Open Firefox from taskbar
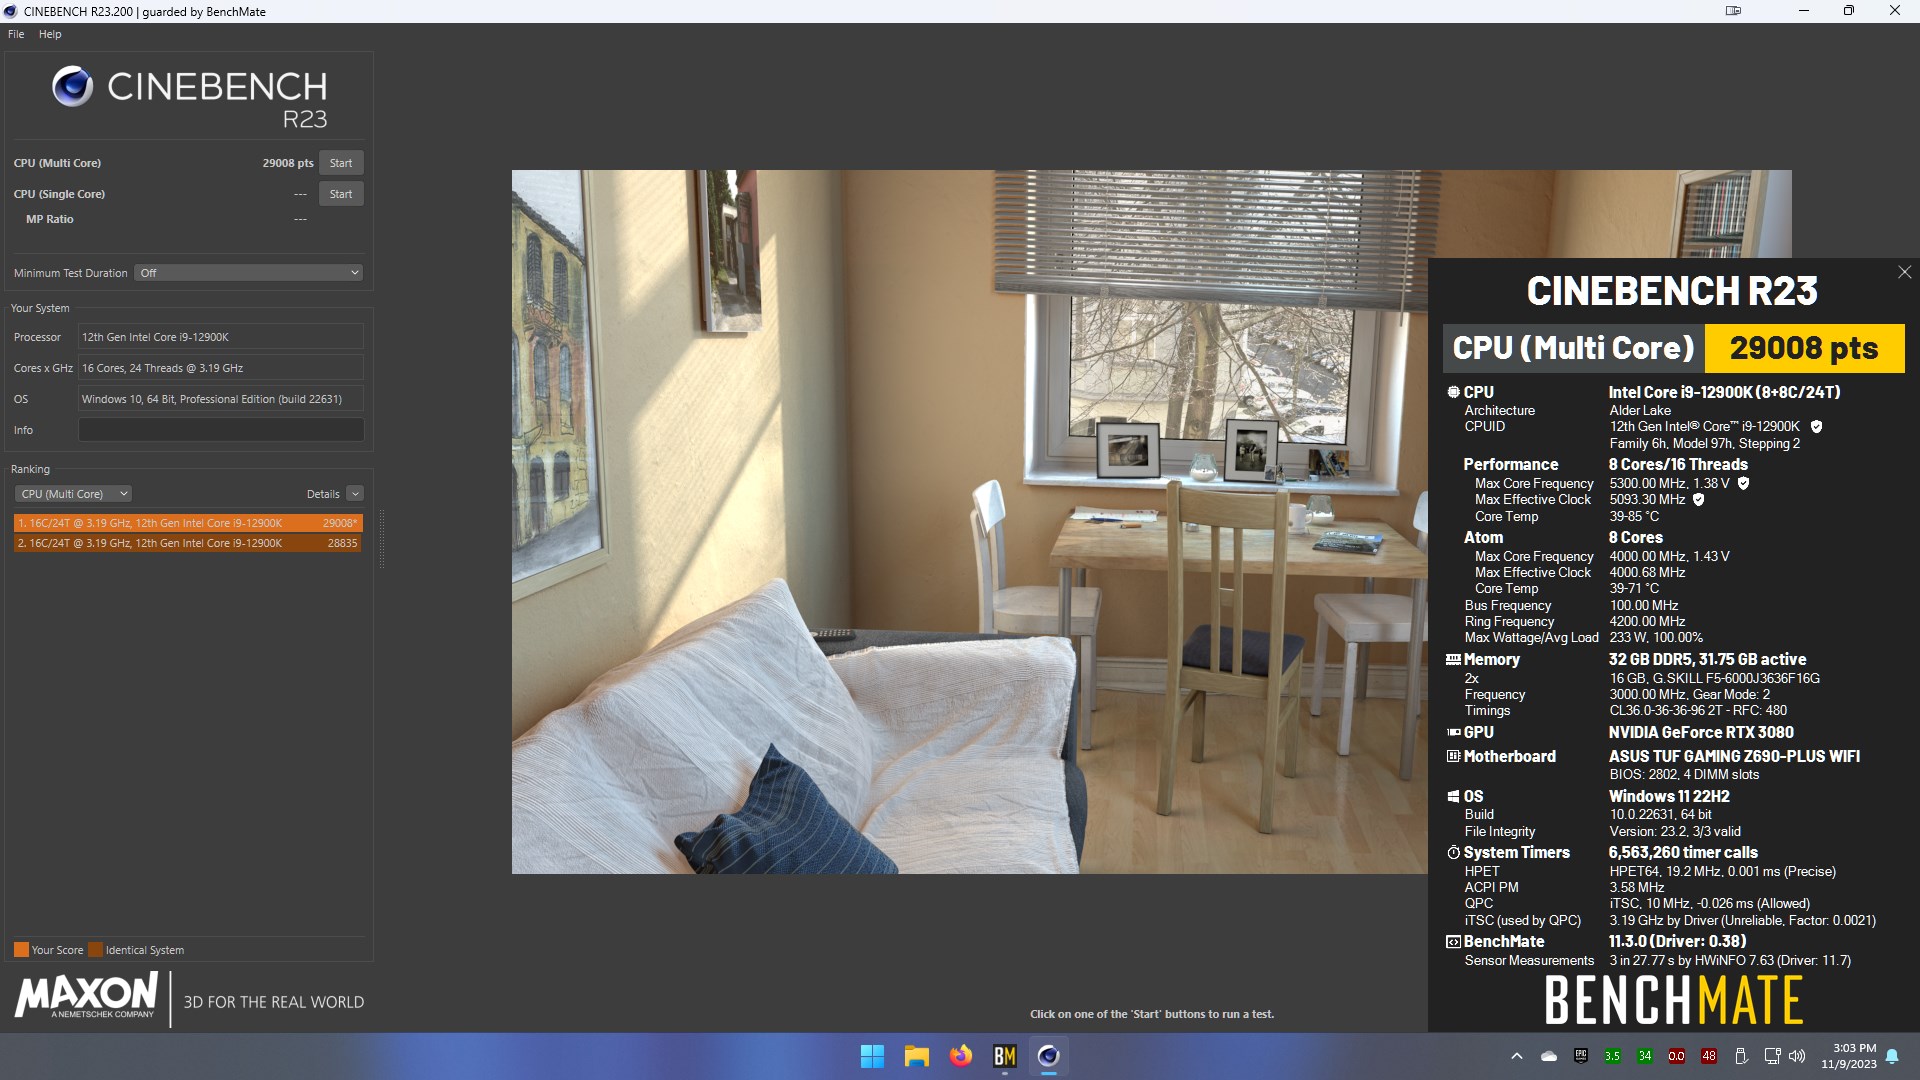This screenshot has height=1080, width=1920. coord(961,1056)
